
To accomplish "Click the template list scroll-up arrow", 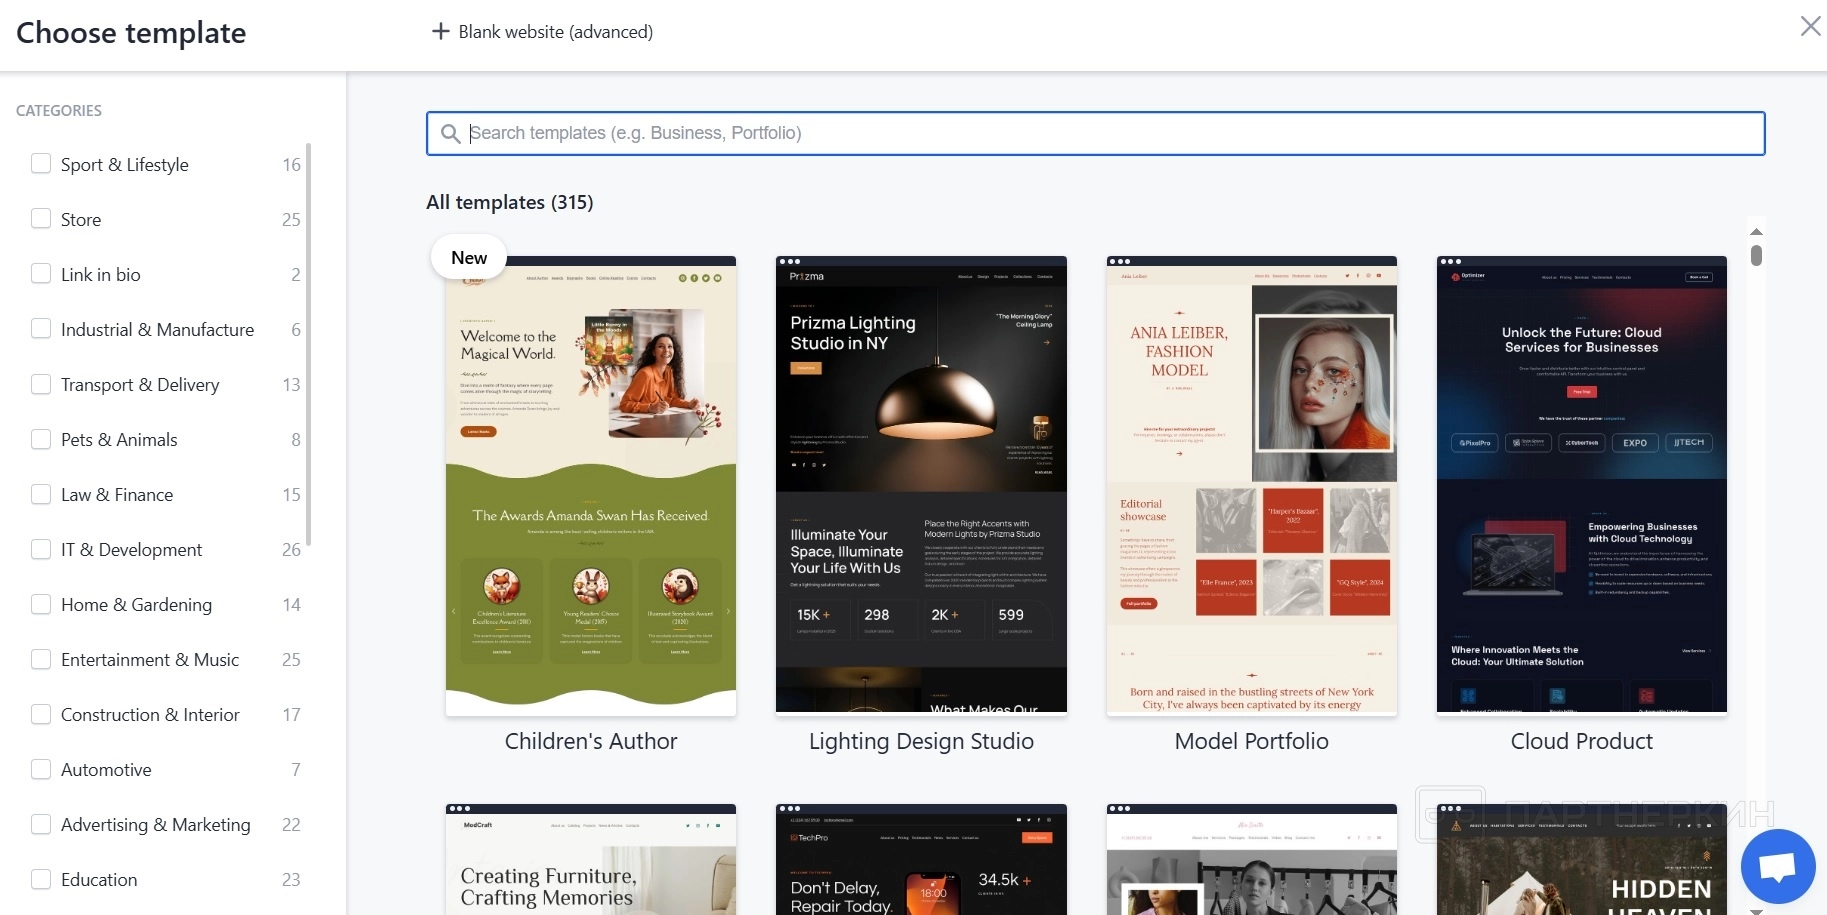I will 1756,231.
